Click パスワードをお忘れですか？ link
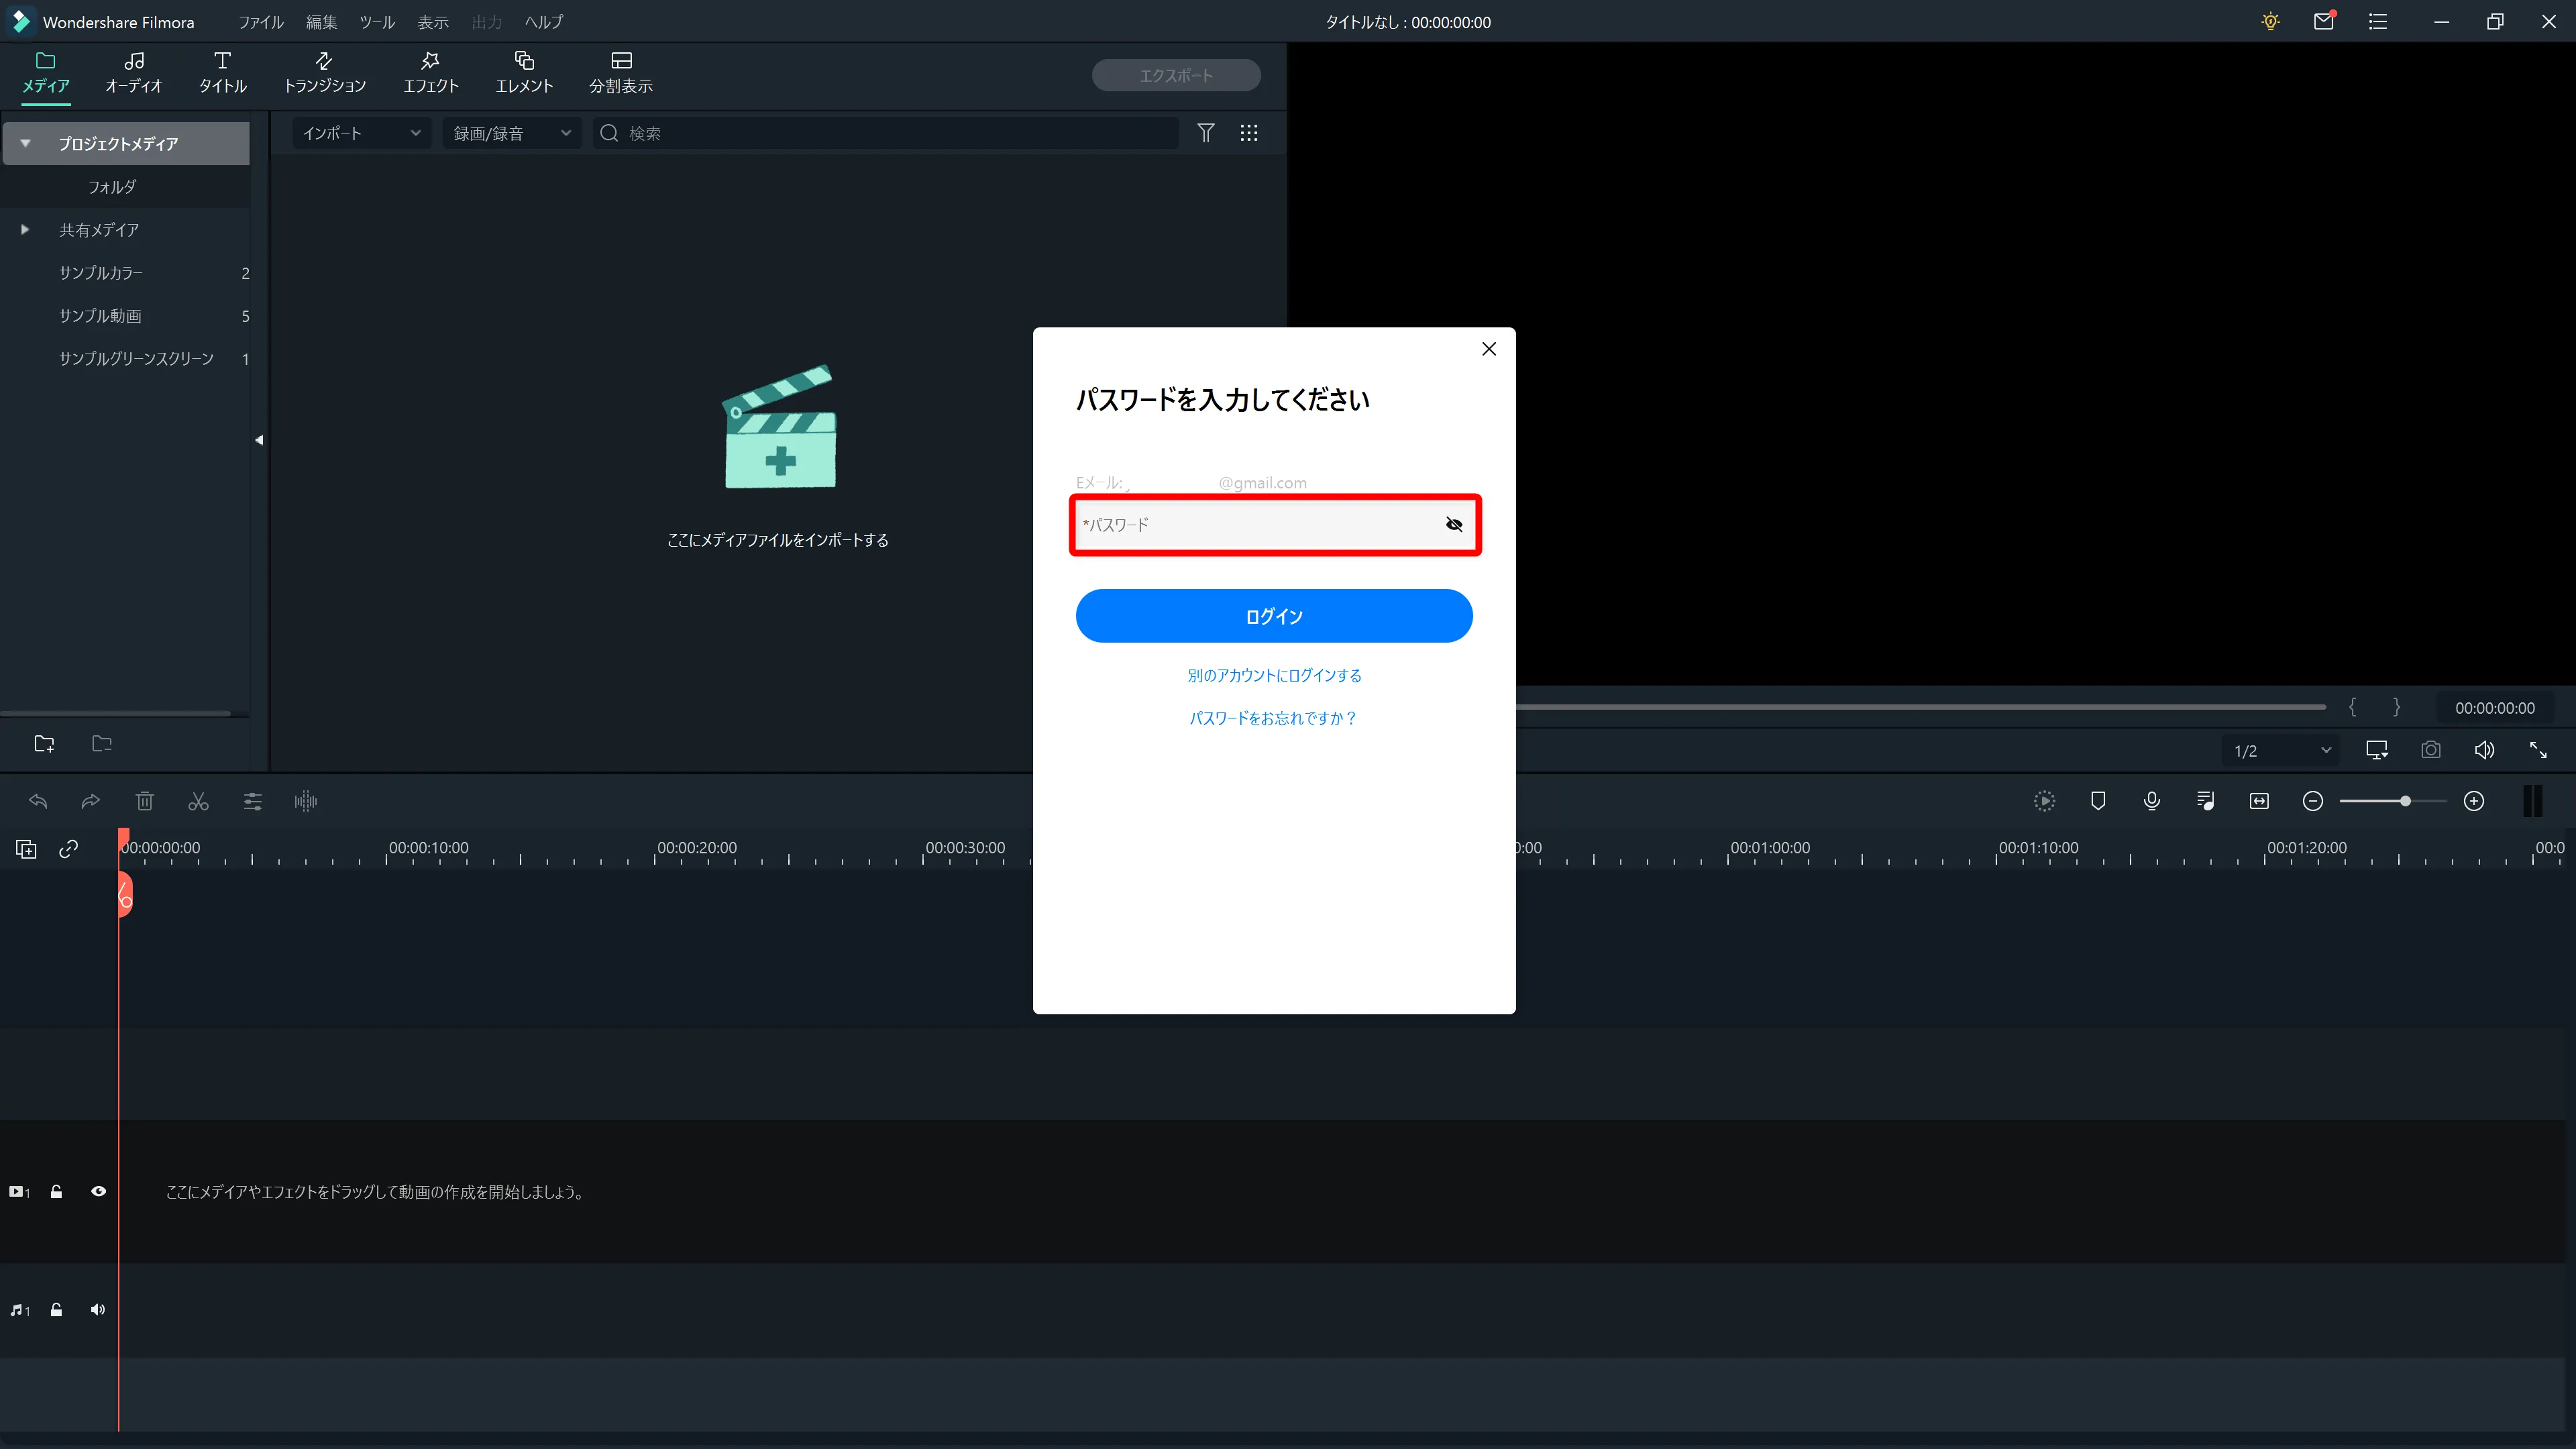 click(x=1273, y=718)
